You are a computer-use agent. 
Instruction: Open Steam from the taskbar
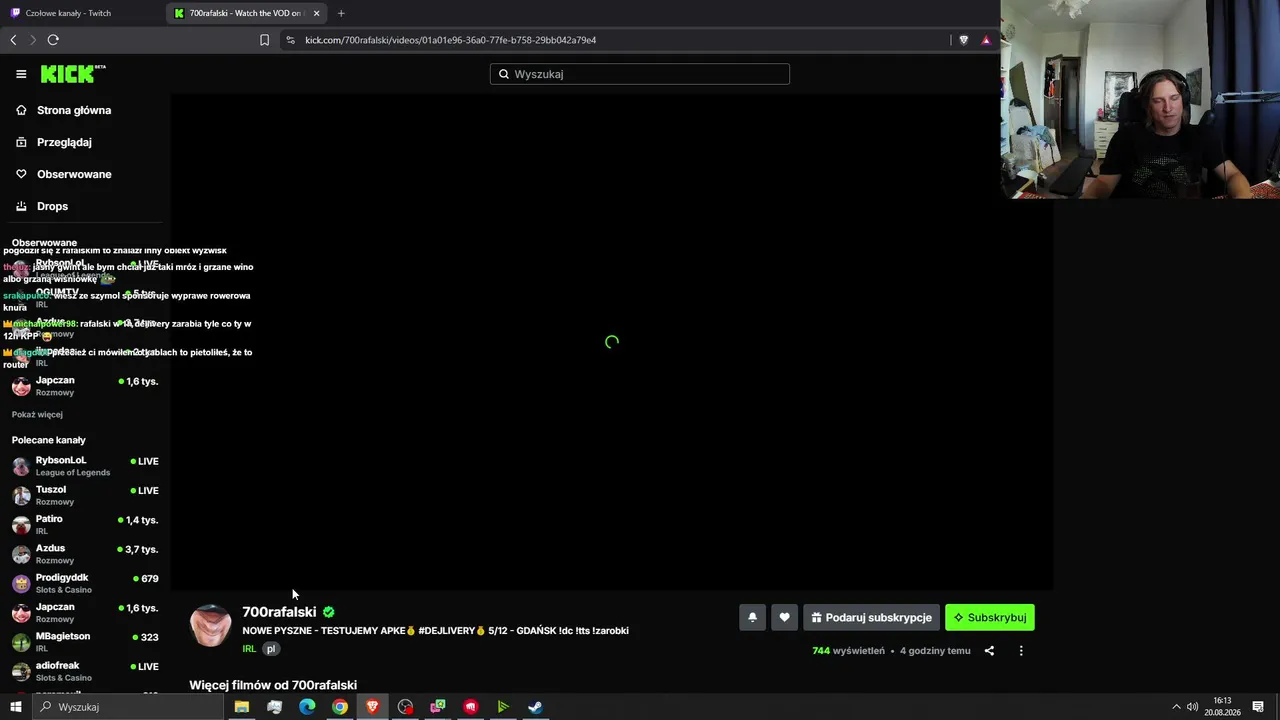[535, 707]
